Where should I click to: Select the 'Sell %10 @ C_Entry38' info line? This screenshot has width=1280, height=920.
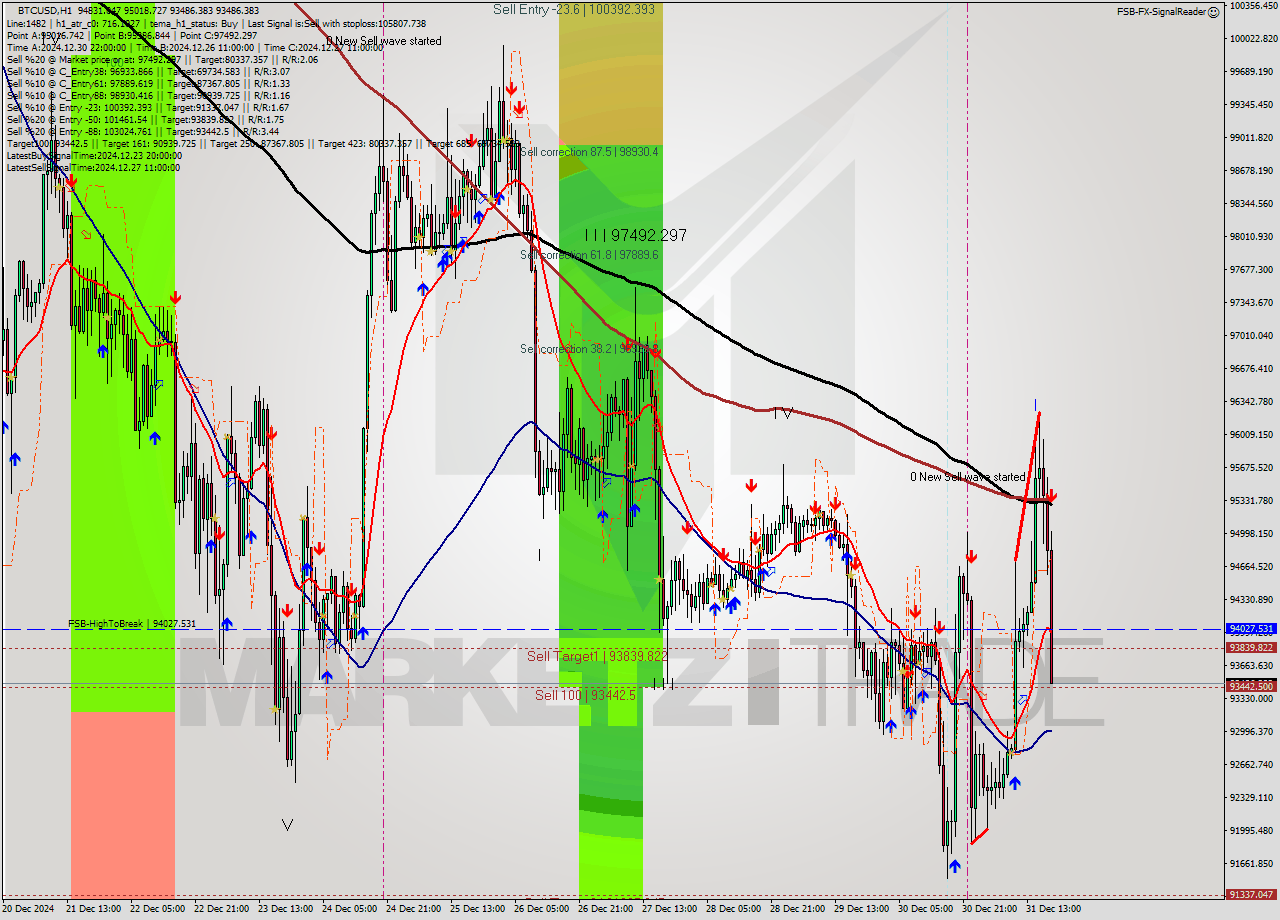tap(148, 71)
